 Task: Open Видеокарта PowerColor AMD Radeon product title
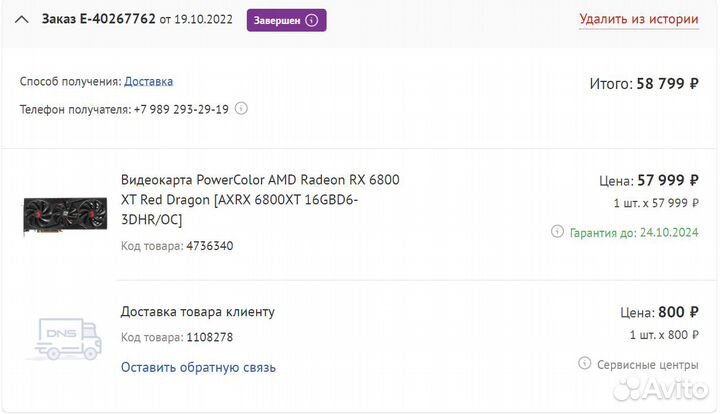coord(260,200)
